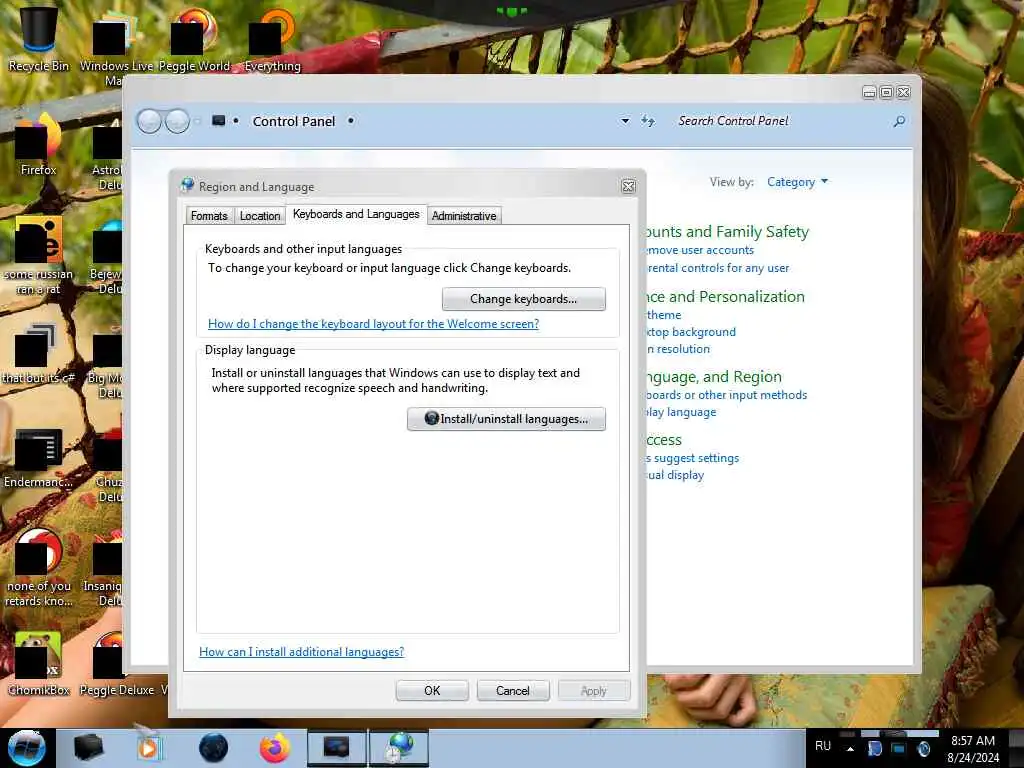Switch to the Formats tab
The image size is (1024, 768).
(x=209, y=216)
